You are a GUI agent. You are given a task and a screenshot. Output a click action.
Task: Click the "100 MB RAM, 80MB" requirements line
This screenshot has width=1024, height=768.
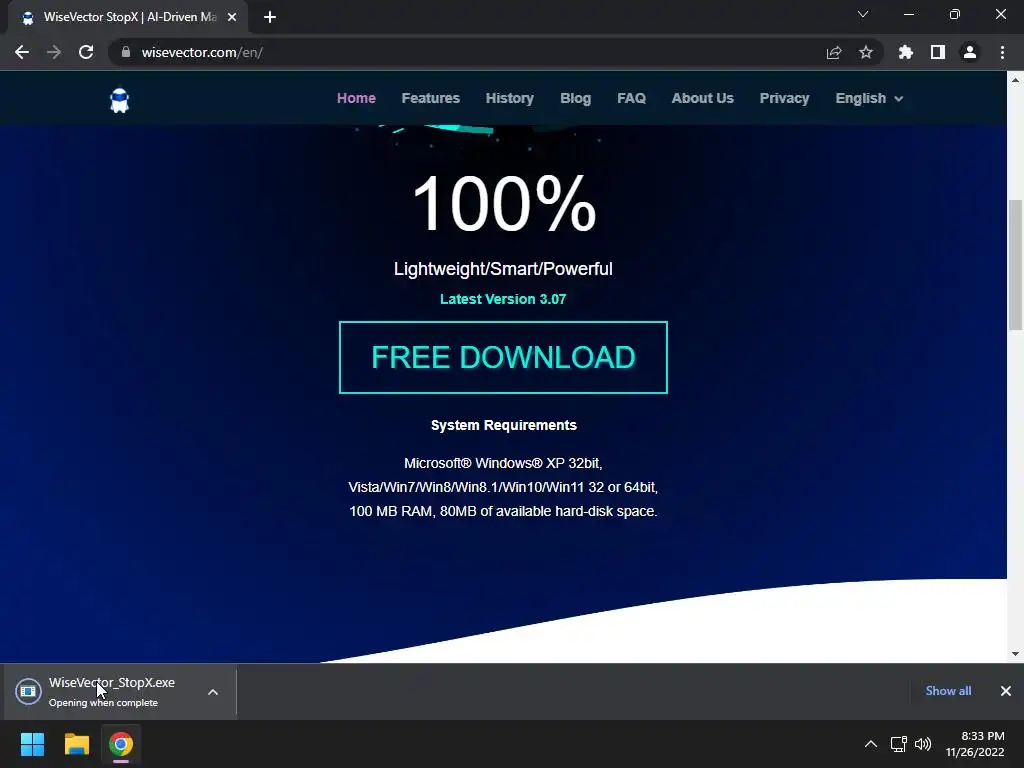503,511
